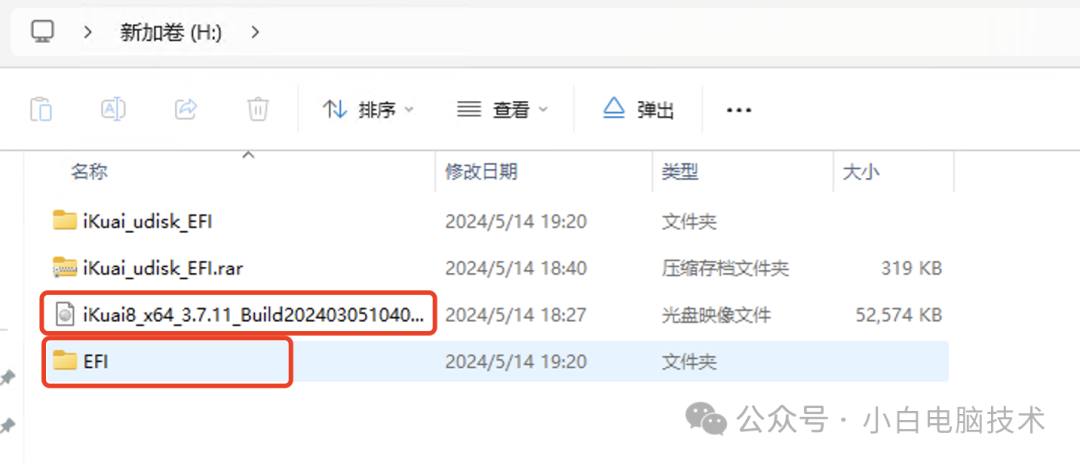Click the 2024/5/14 18:27 date cell

pyautogui.click(x=516, y=315)
